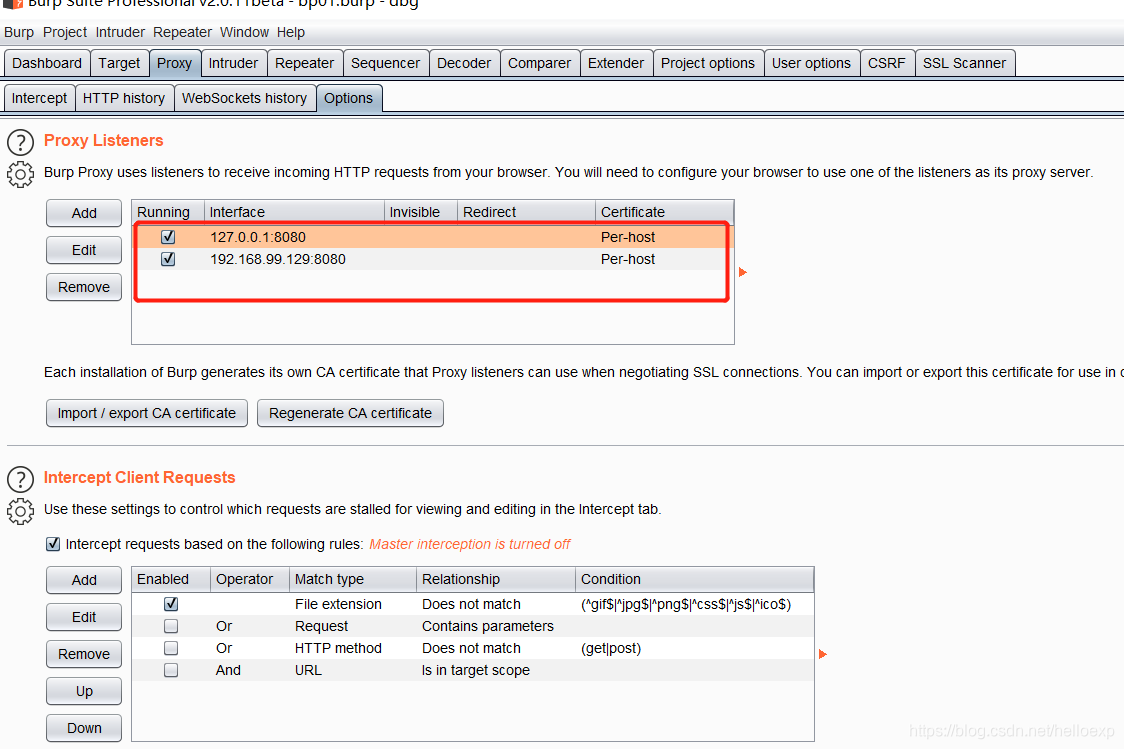Open the Project options tab

[708, 63]
